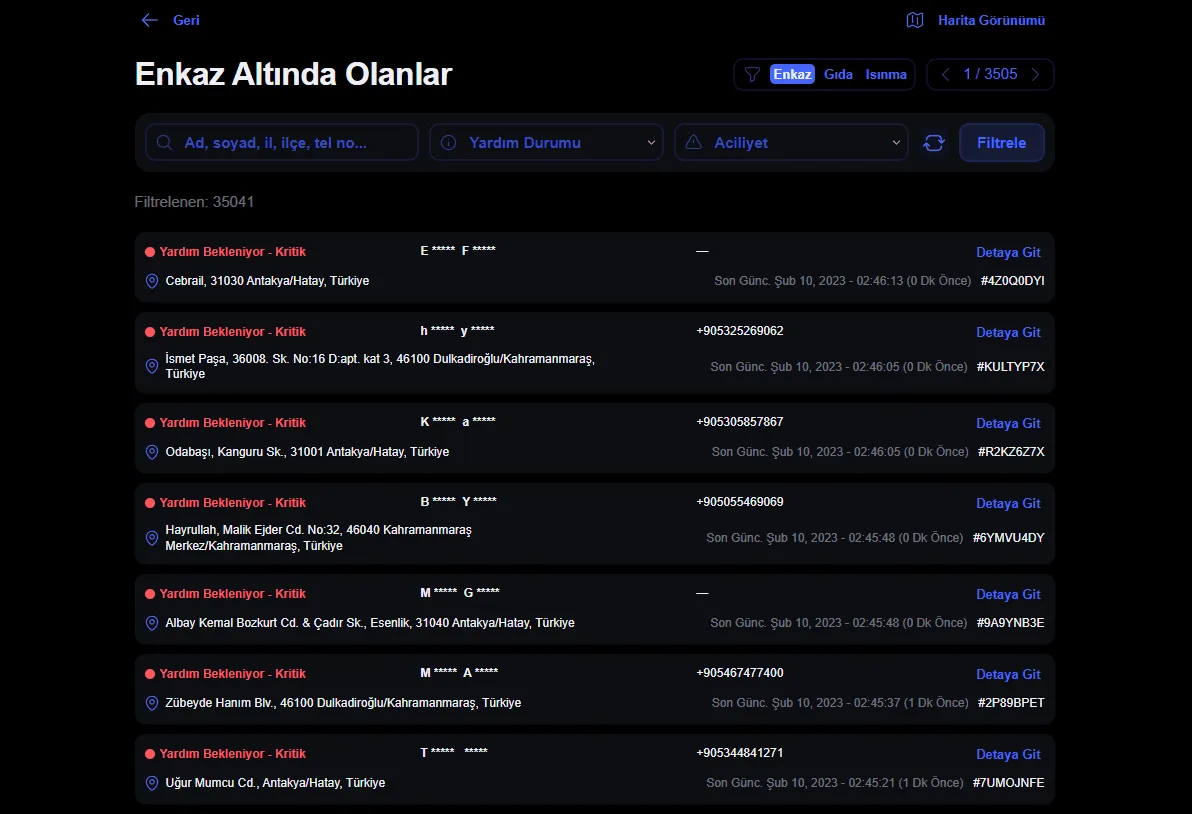The width and height of the screenshot is (1192, 814).
Task: Click red status dot in #2P89BPET row
Action: coord(151,674)
